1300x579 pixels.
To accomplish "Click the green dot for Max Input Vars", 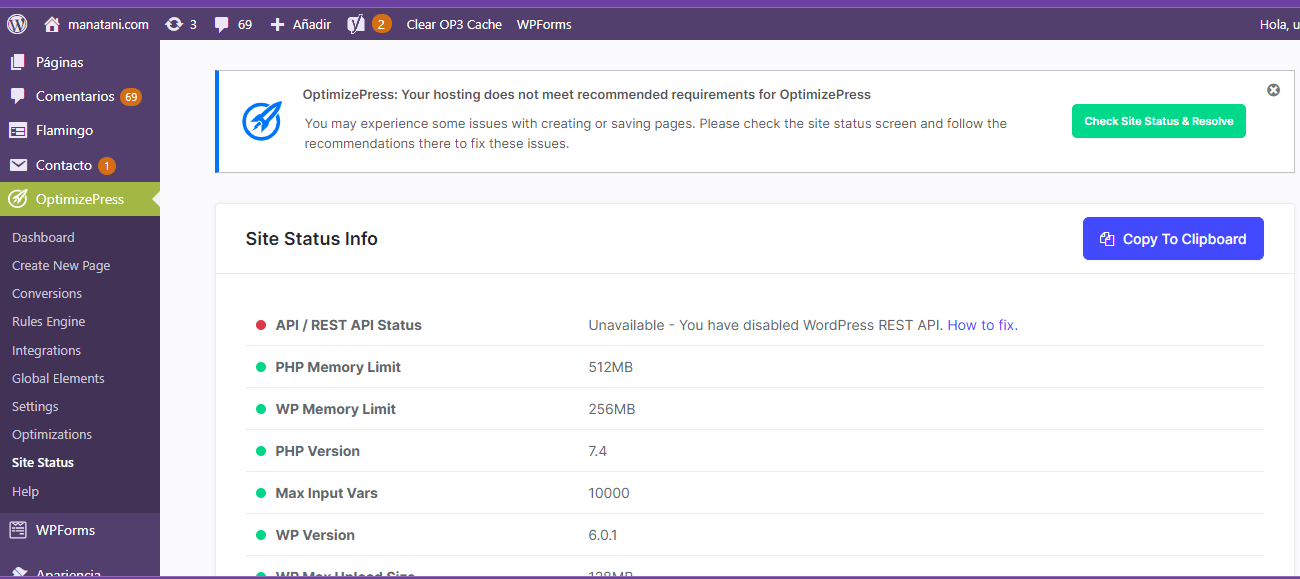I will point(261,493).
